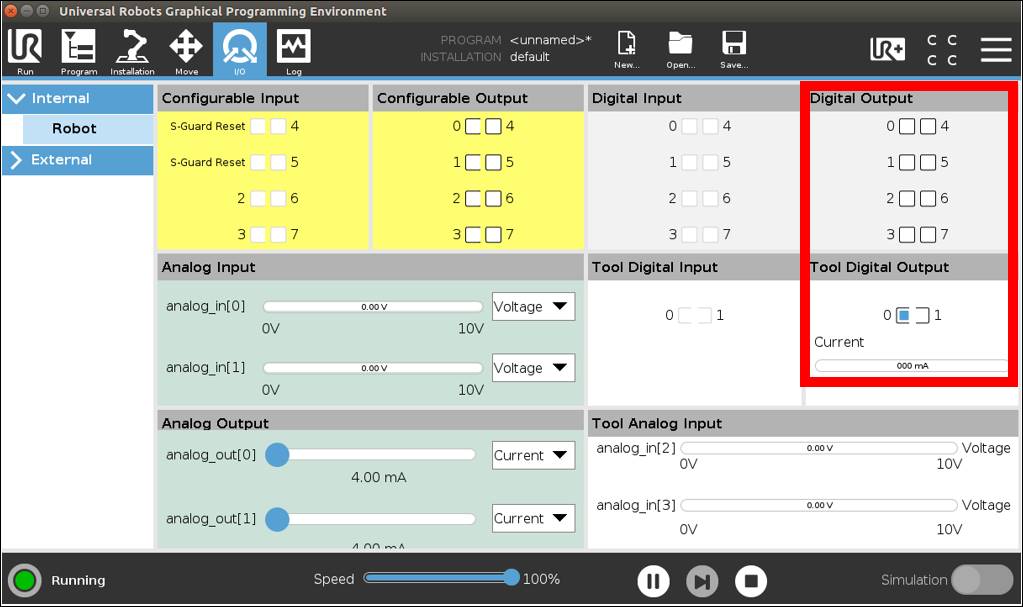The image size is (1023, 607).
Task: Toggle the Simulation switch
Action: coord(982,580)
